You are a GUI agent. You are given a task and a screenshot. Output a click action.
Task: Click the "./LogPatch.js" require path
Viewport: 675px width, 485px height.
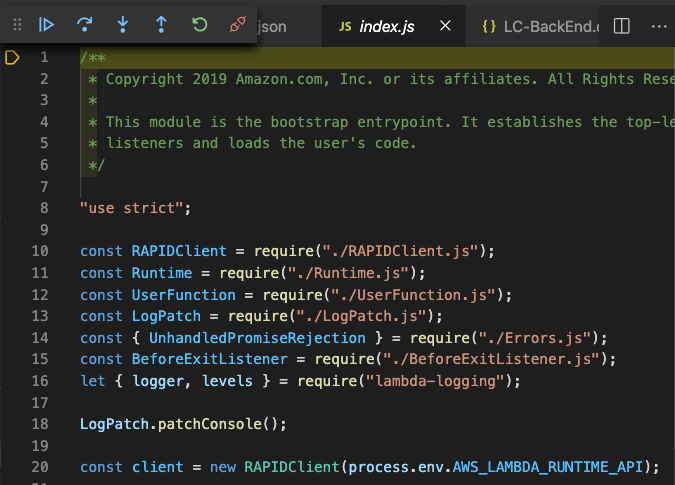[x=362, y=316]
